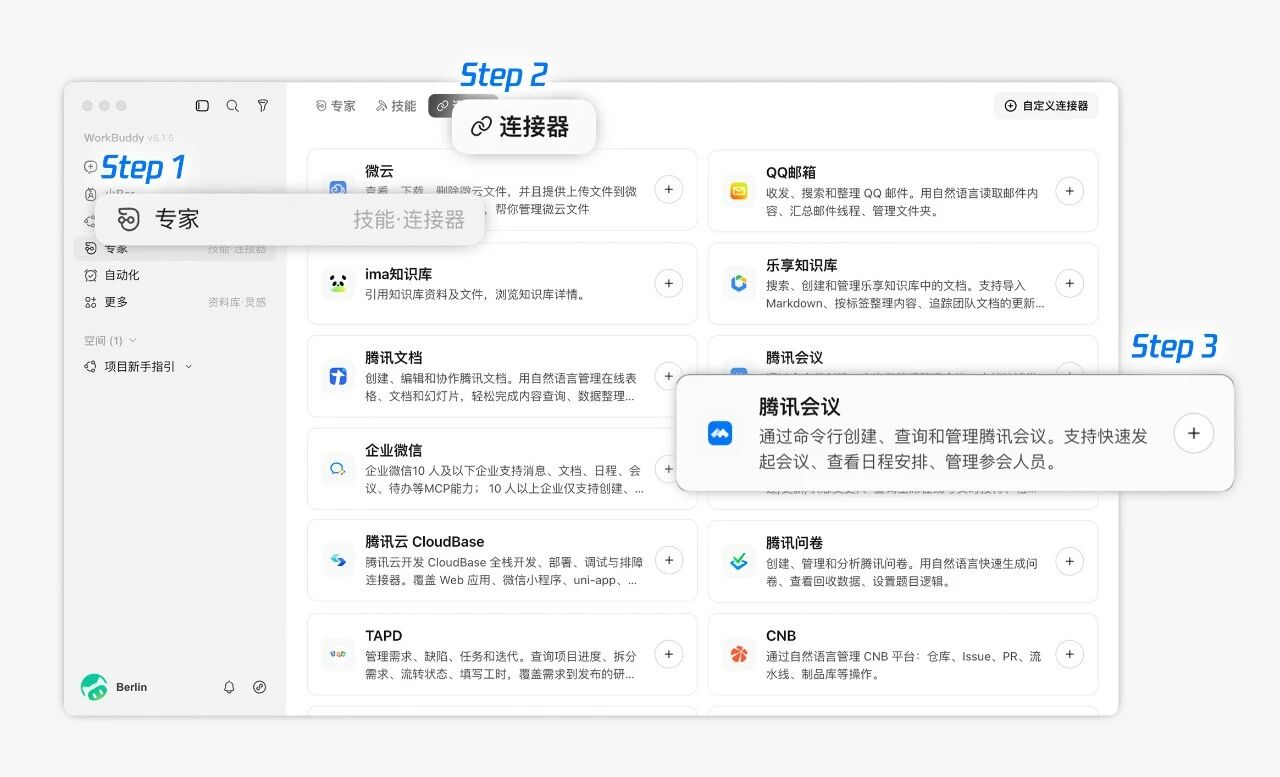Click the 乐享知识库 card title

pyautogui.click(x=802, y=265)
